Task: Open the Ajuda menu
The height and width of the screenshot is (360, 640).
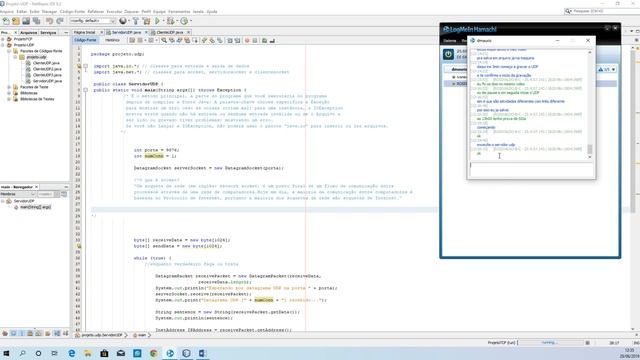Action: coord(212,11)
